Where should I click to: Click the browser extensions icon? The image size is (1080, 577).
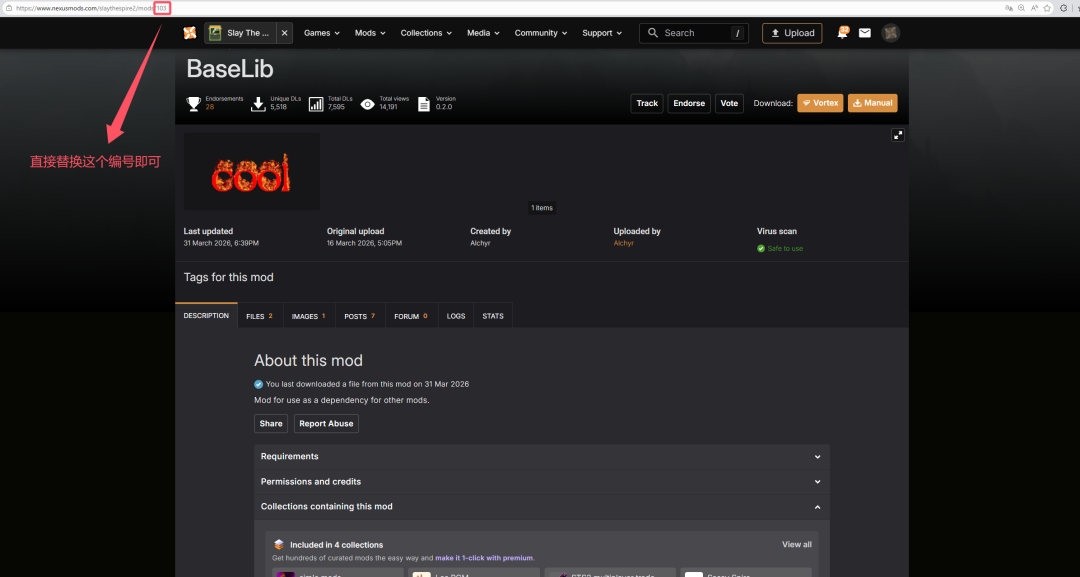[1064, 8]
